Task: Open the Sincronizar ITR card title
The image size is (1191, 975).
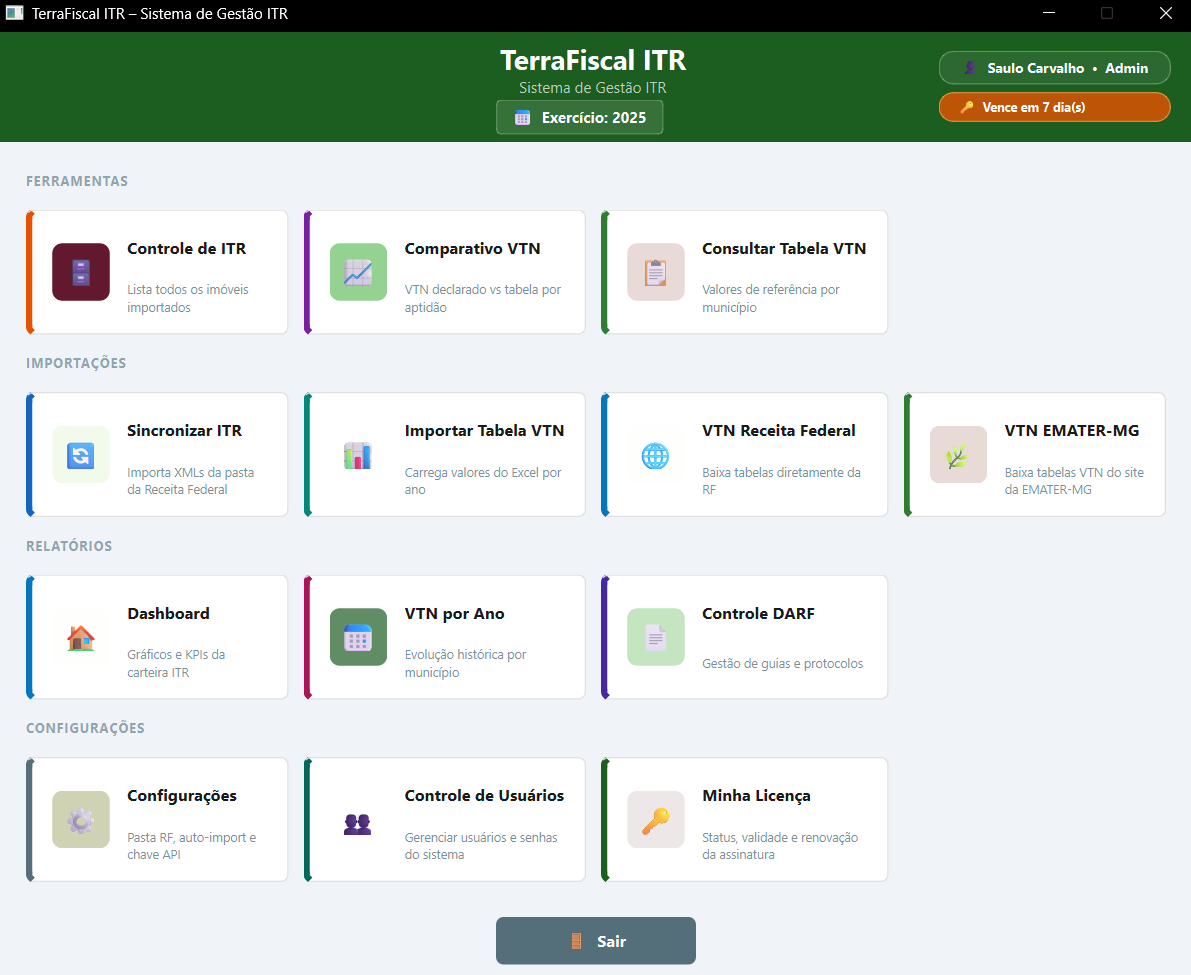Action: tap(185, 431)
